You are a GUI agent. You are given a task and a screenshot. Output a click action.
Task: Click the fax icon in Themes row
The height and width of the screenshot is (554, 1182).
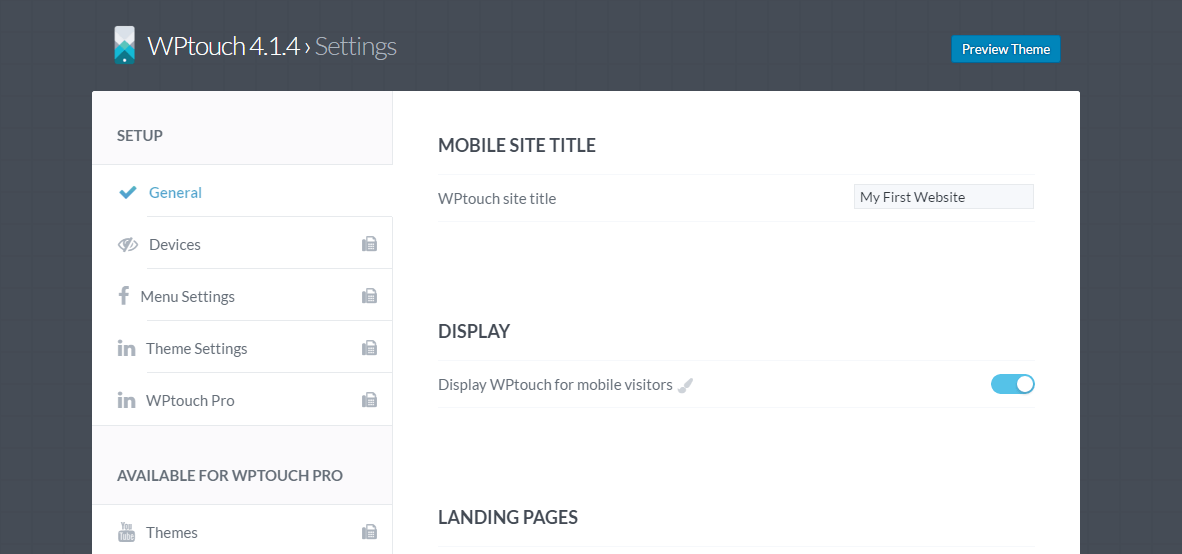(369, 531)
